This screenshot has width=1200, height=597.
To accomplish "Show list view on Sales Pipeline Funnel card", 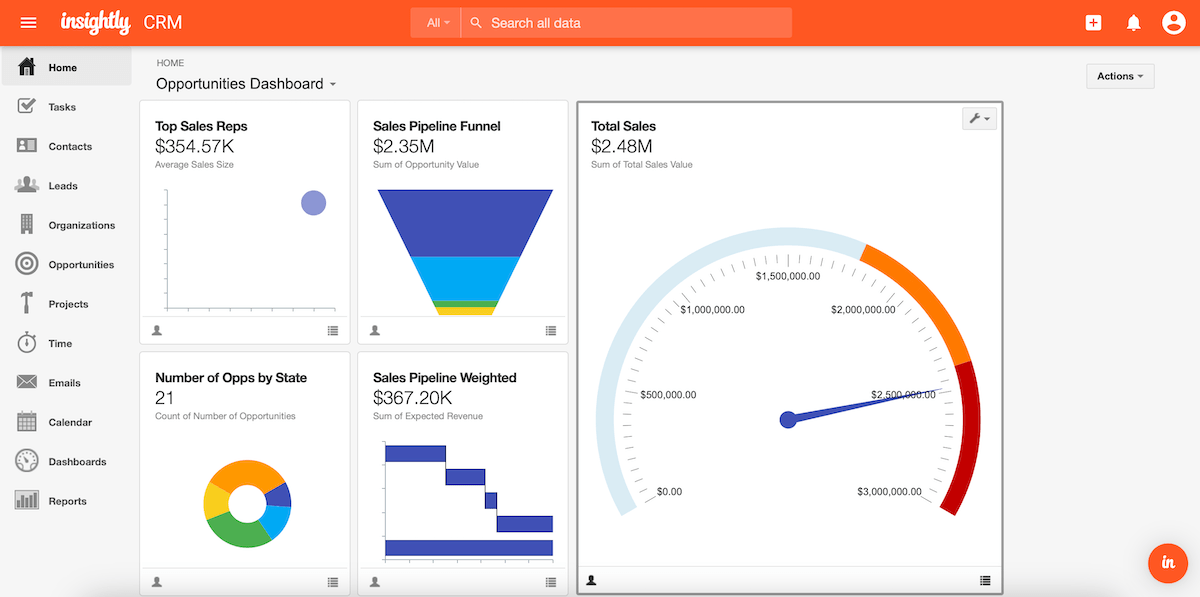I will (x=551, y=330).
